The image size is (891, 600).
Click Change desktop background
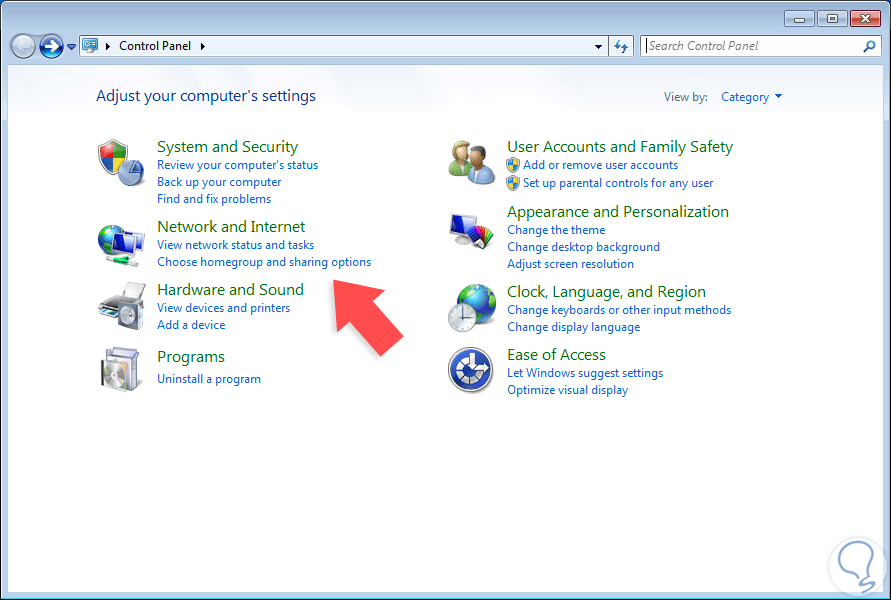[x=584, y=247]
